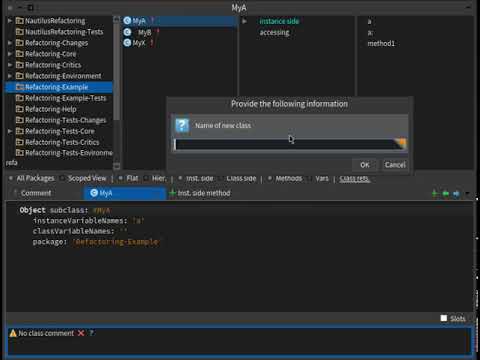Image resolution: width=480 pixels, height=360 pixels.
Task: Select the 'method1' method
Action: click(x=381, y=43)
